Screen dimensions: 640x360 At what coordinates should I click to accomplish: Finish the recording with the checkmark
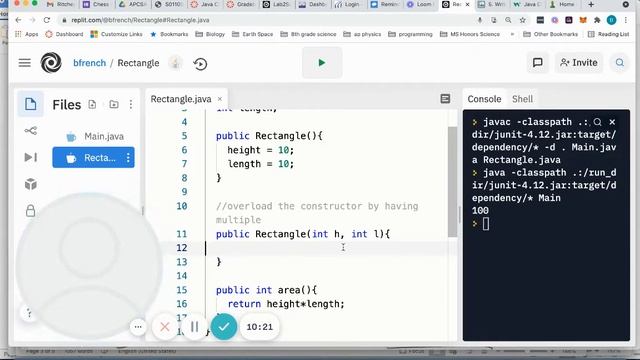click(x=224, y=327)
